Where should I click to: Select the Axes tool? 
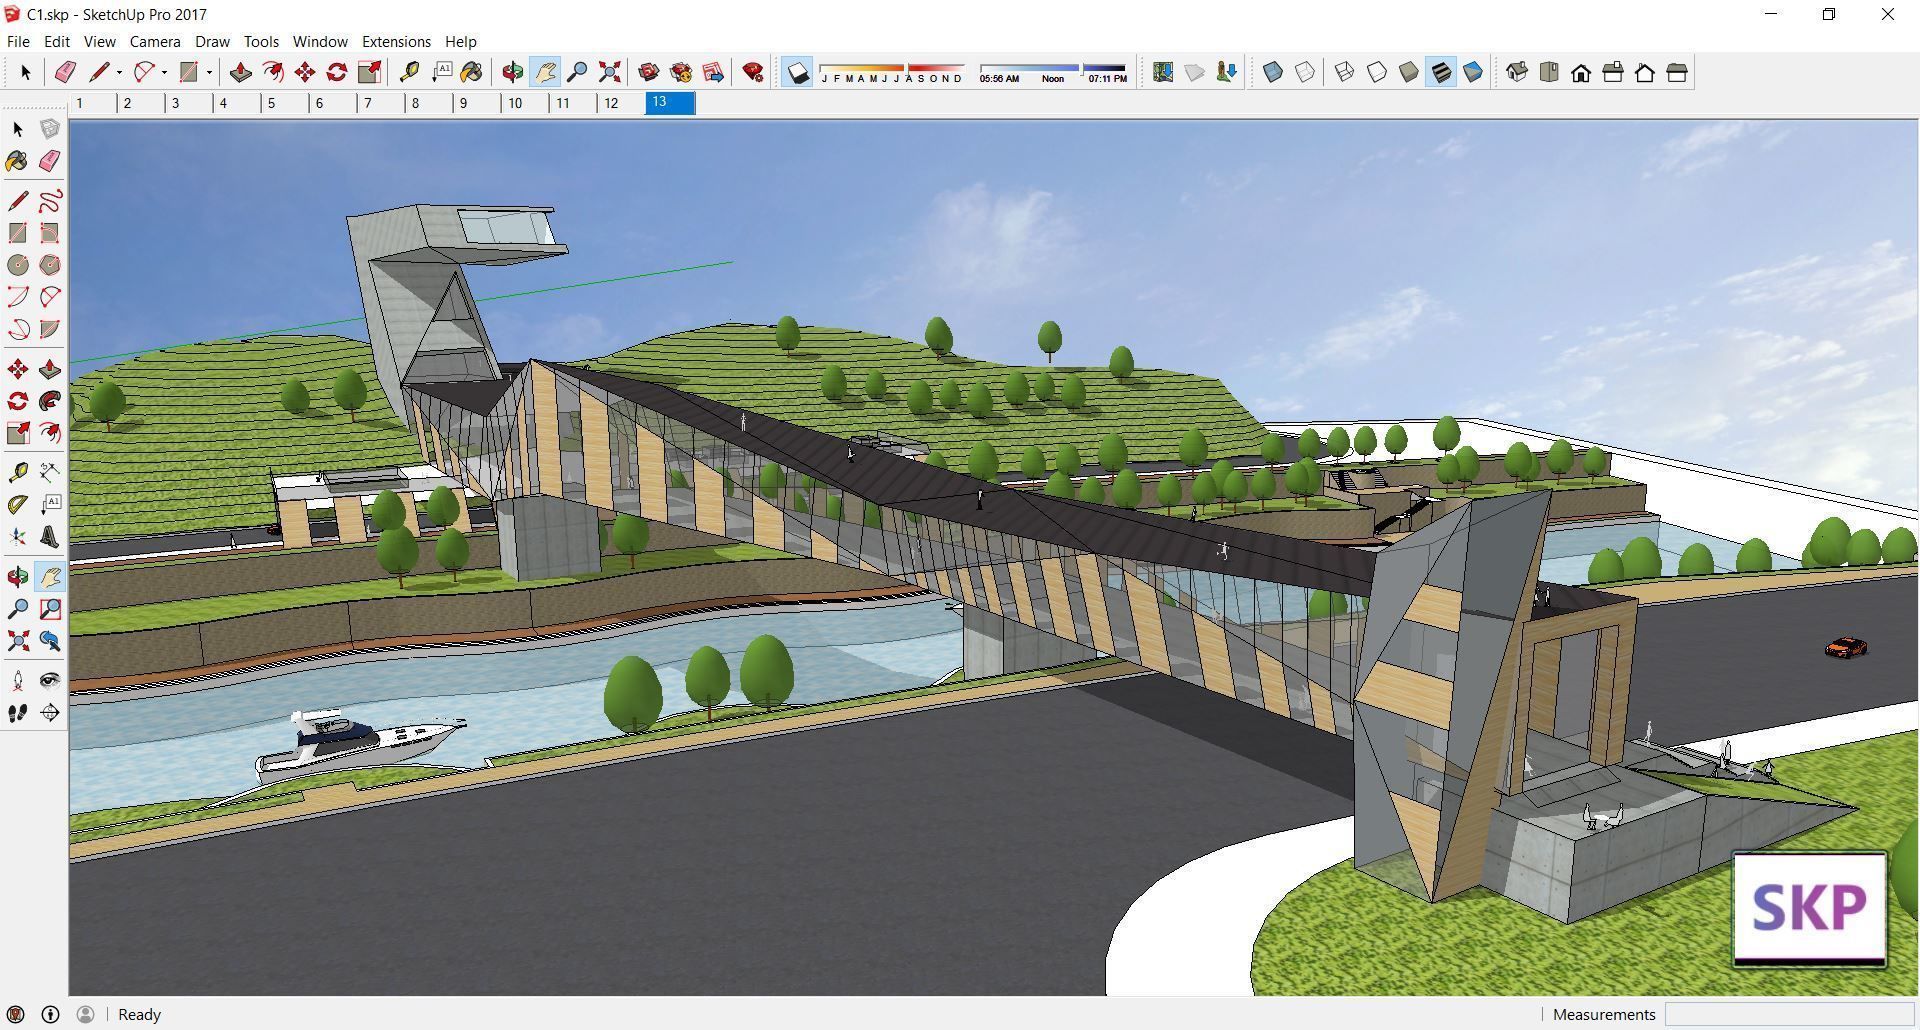click(17, 537)
